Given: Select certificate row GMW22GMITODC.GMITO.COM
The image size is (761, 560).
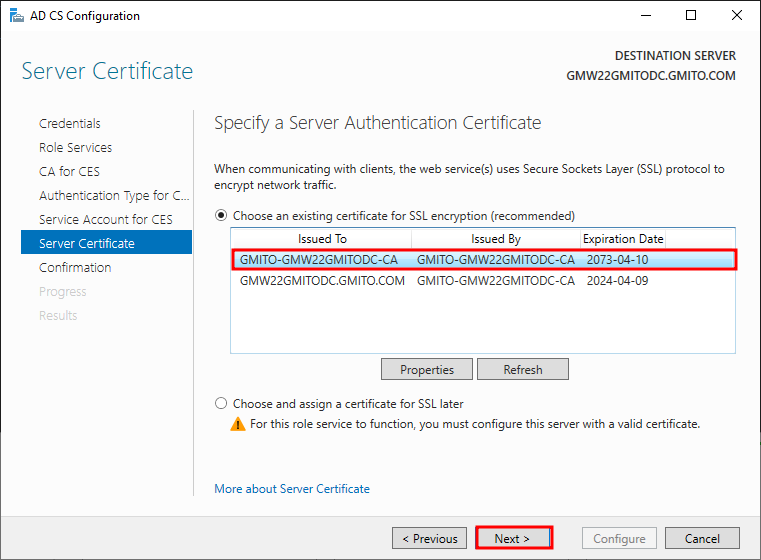Looking at the screenshot, I should coord(484,280).
